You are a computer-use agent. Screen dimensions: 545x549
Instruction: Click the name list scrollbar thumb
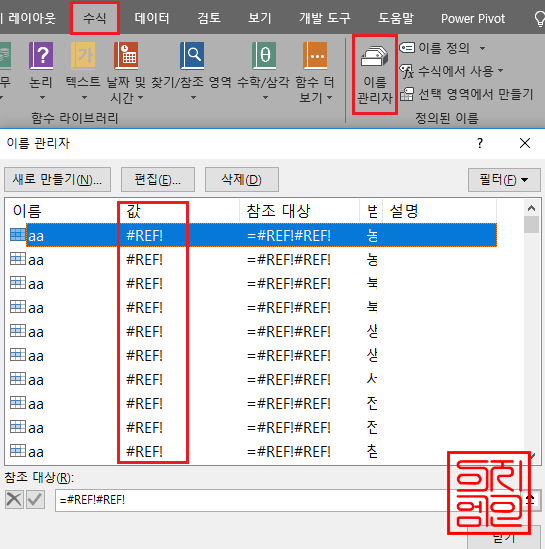[531, 224]
